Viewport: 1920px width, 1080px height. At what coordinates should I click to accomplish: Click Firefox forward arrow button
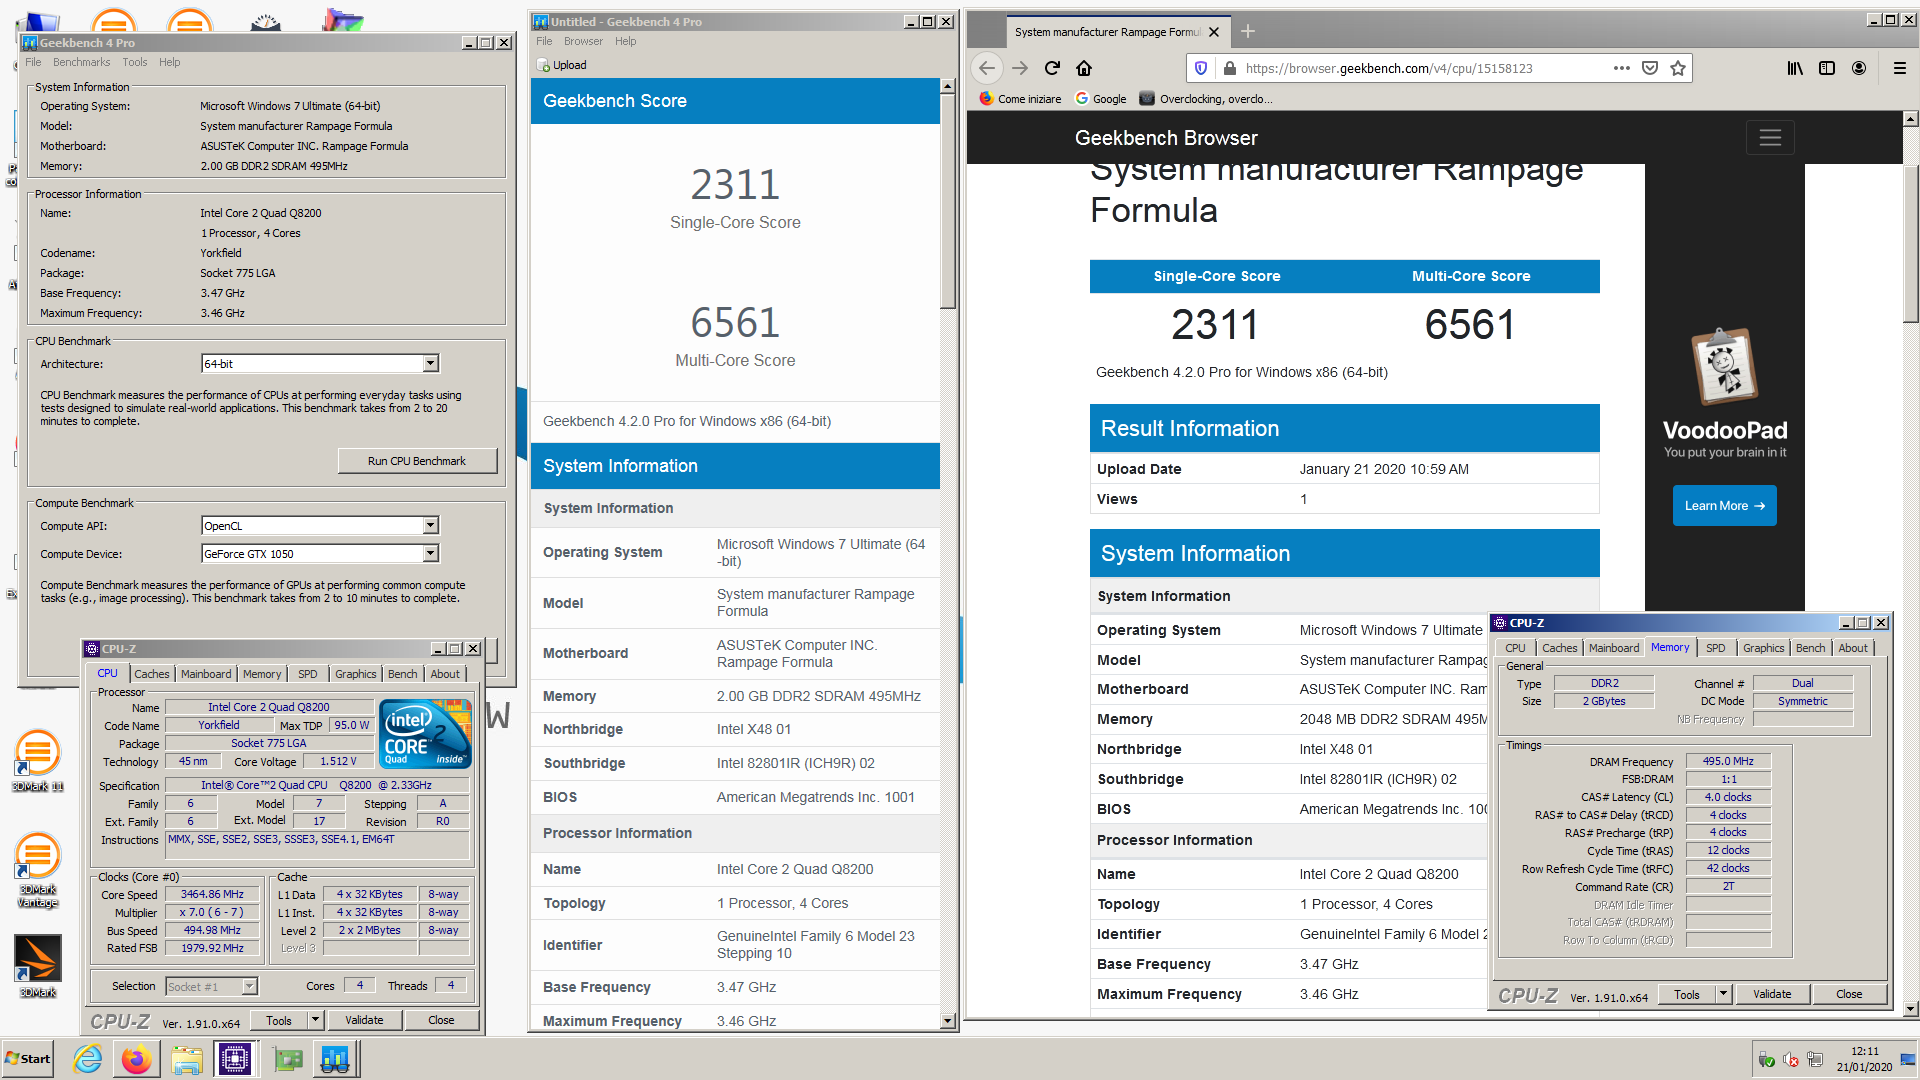pyautogui.click(x=1020, y=68)
